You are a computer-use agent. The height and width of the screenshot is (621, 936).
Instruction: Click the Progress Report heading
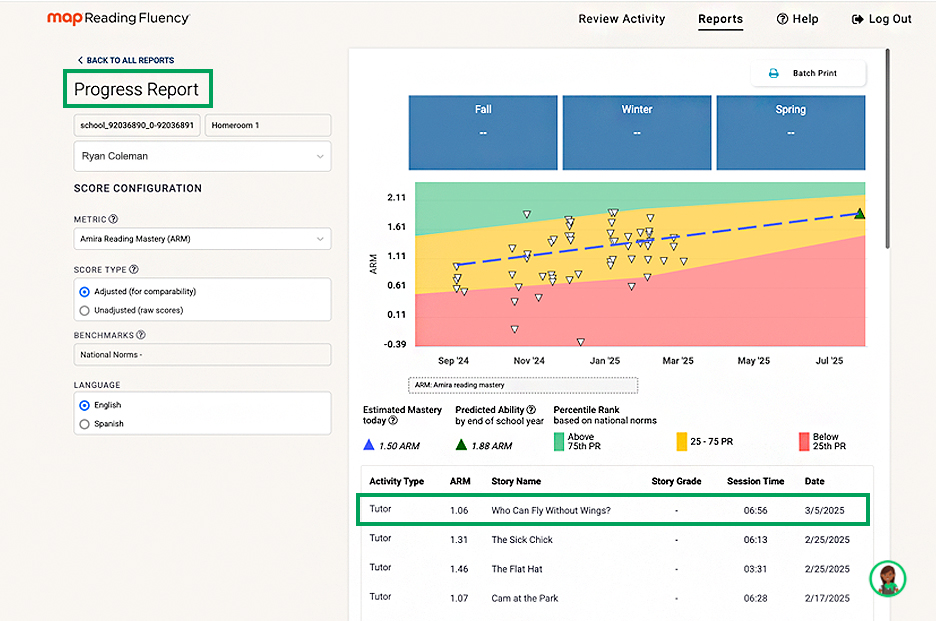[136, 89]
